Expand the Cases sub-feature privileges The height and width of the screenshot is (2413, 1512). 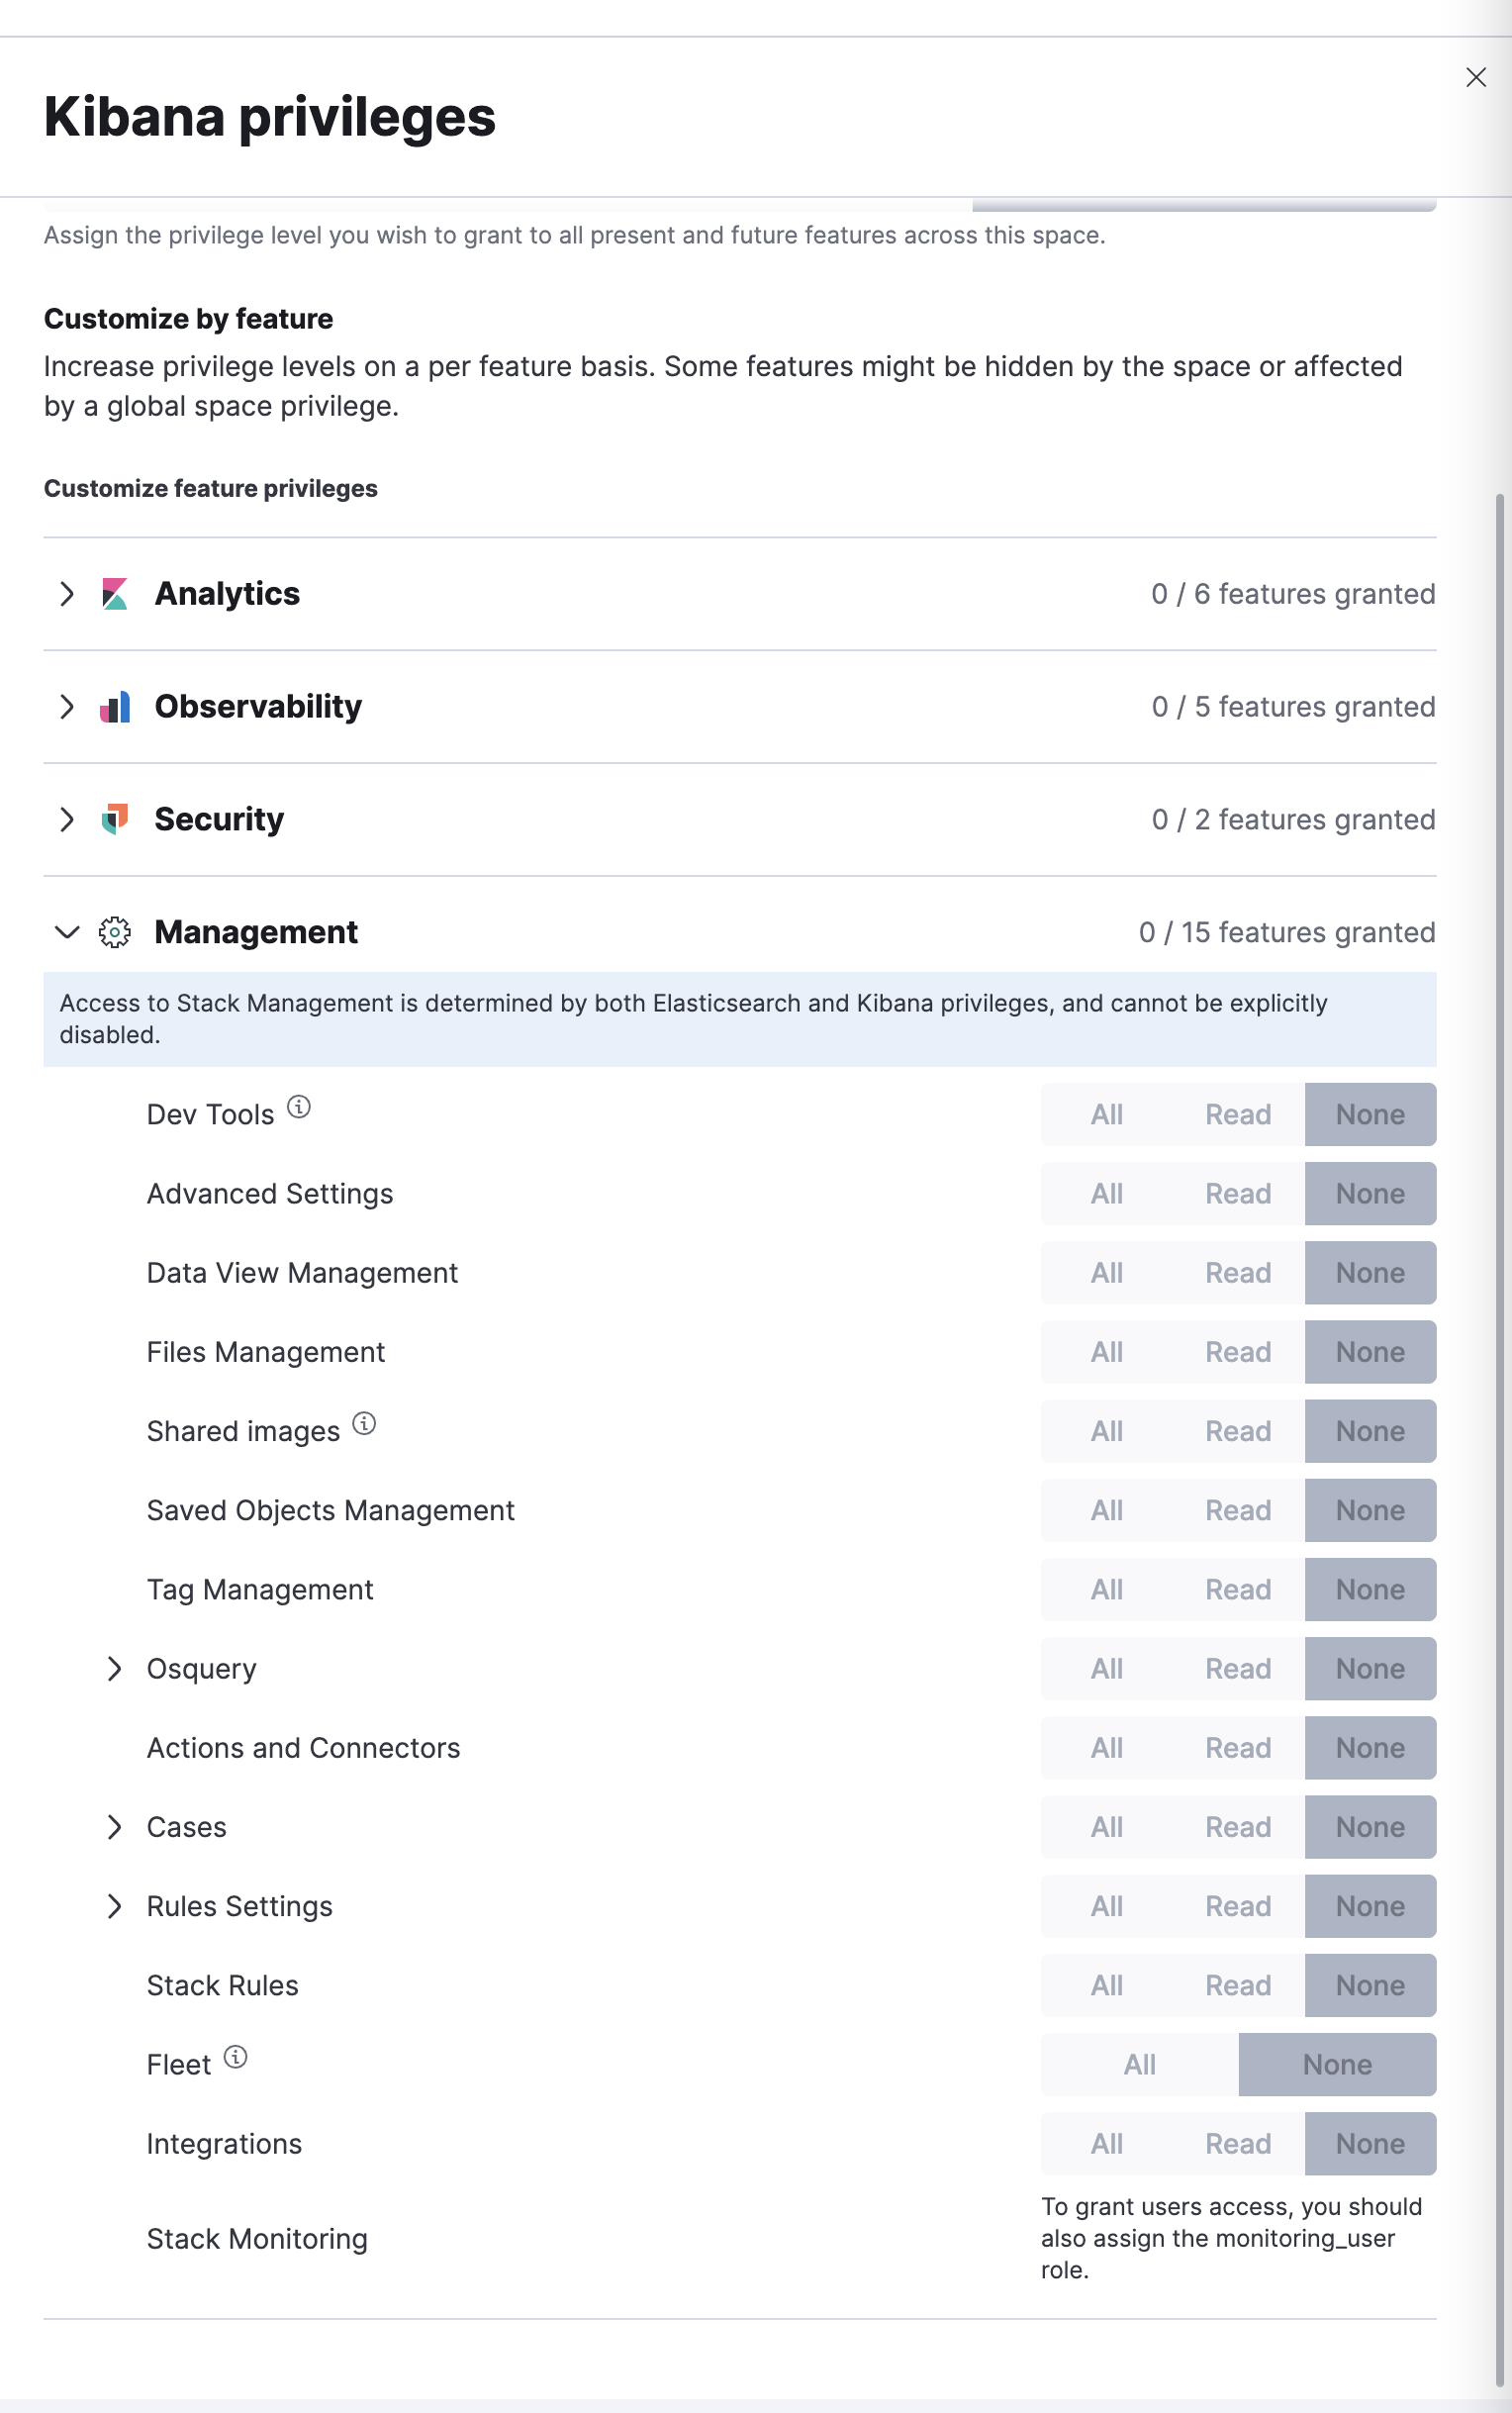[x=114, y=1827]
